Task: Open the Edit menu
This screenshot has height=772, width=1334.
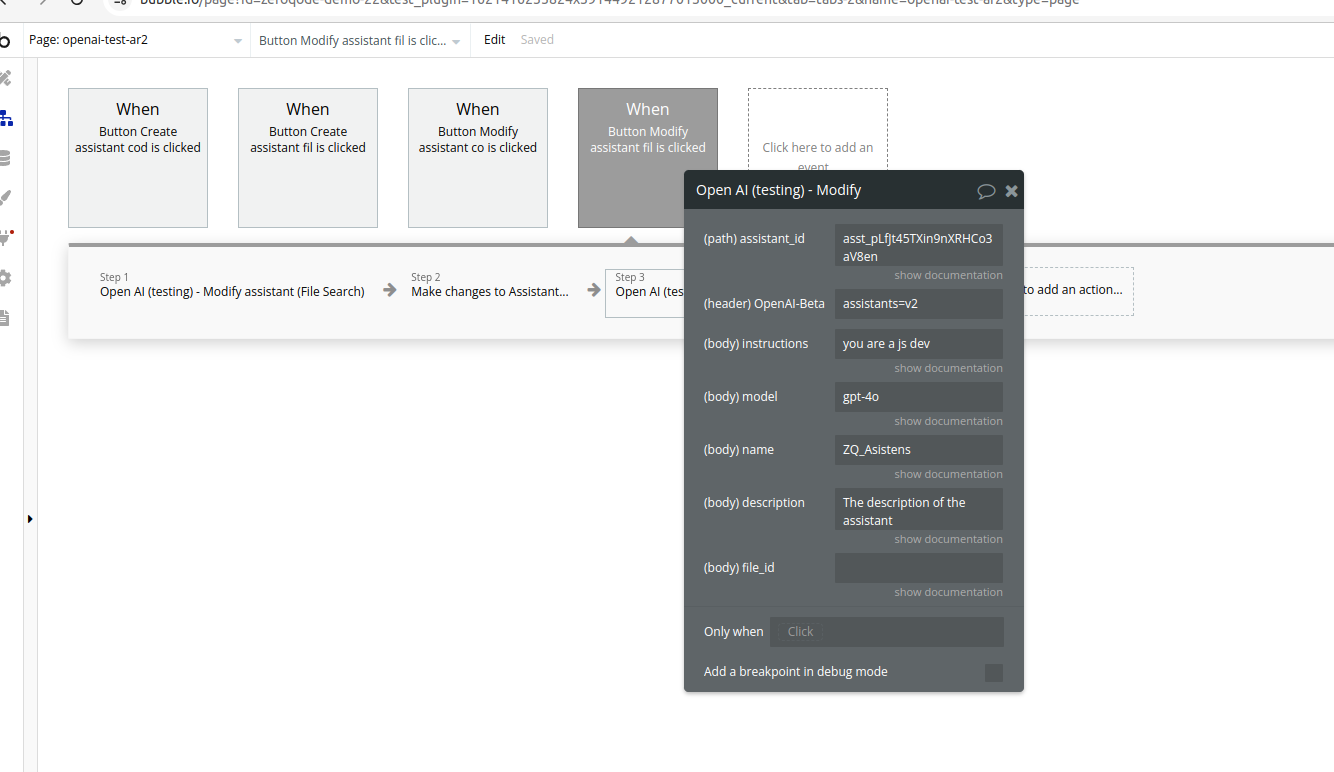Action: tap(494, 40)
